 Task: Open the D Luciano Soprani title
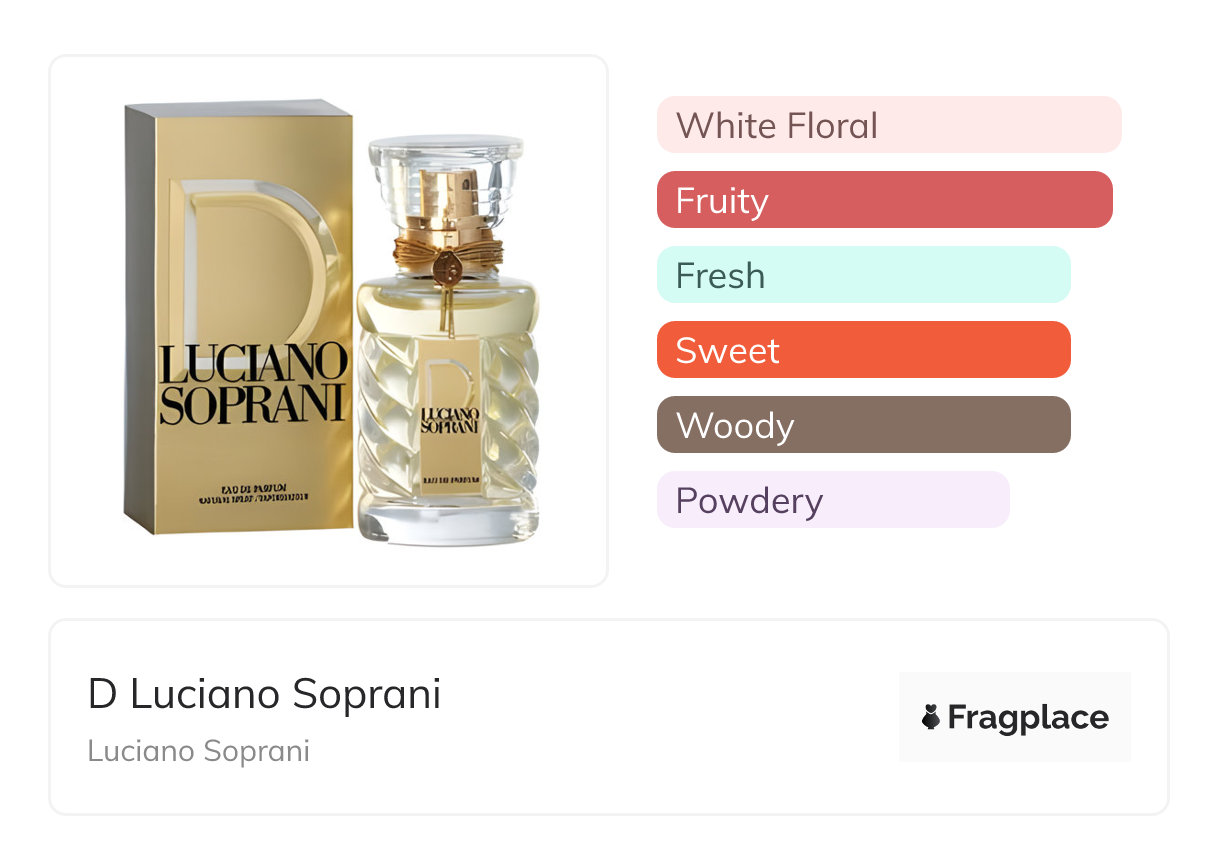[264, 694]
